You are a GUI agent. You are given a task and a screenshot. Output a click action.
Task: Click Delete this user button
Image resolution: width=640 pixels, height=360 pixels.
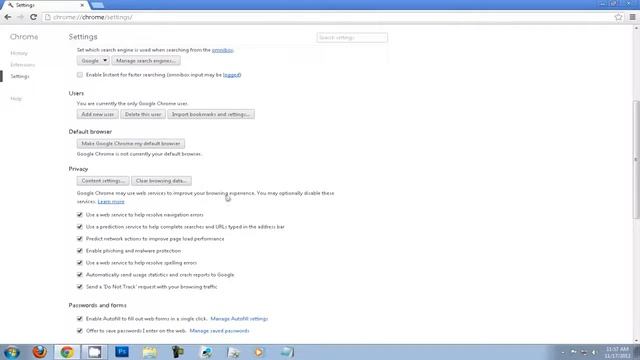point(143,114)
